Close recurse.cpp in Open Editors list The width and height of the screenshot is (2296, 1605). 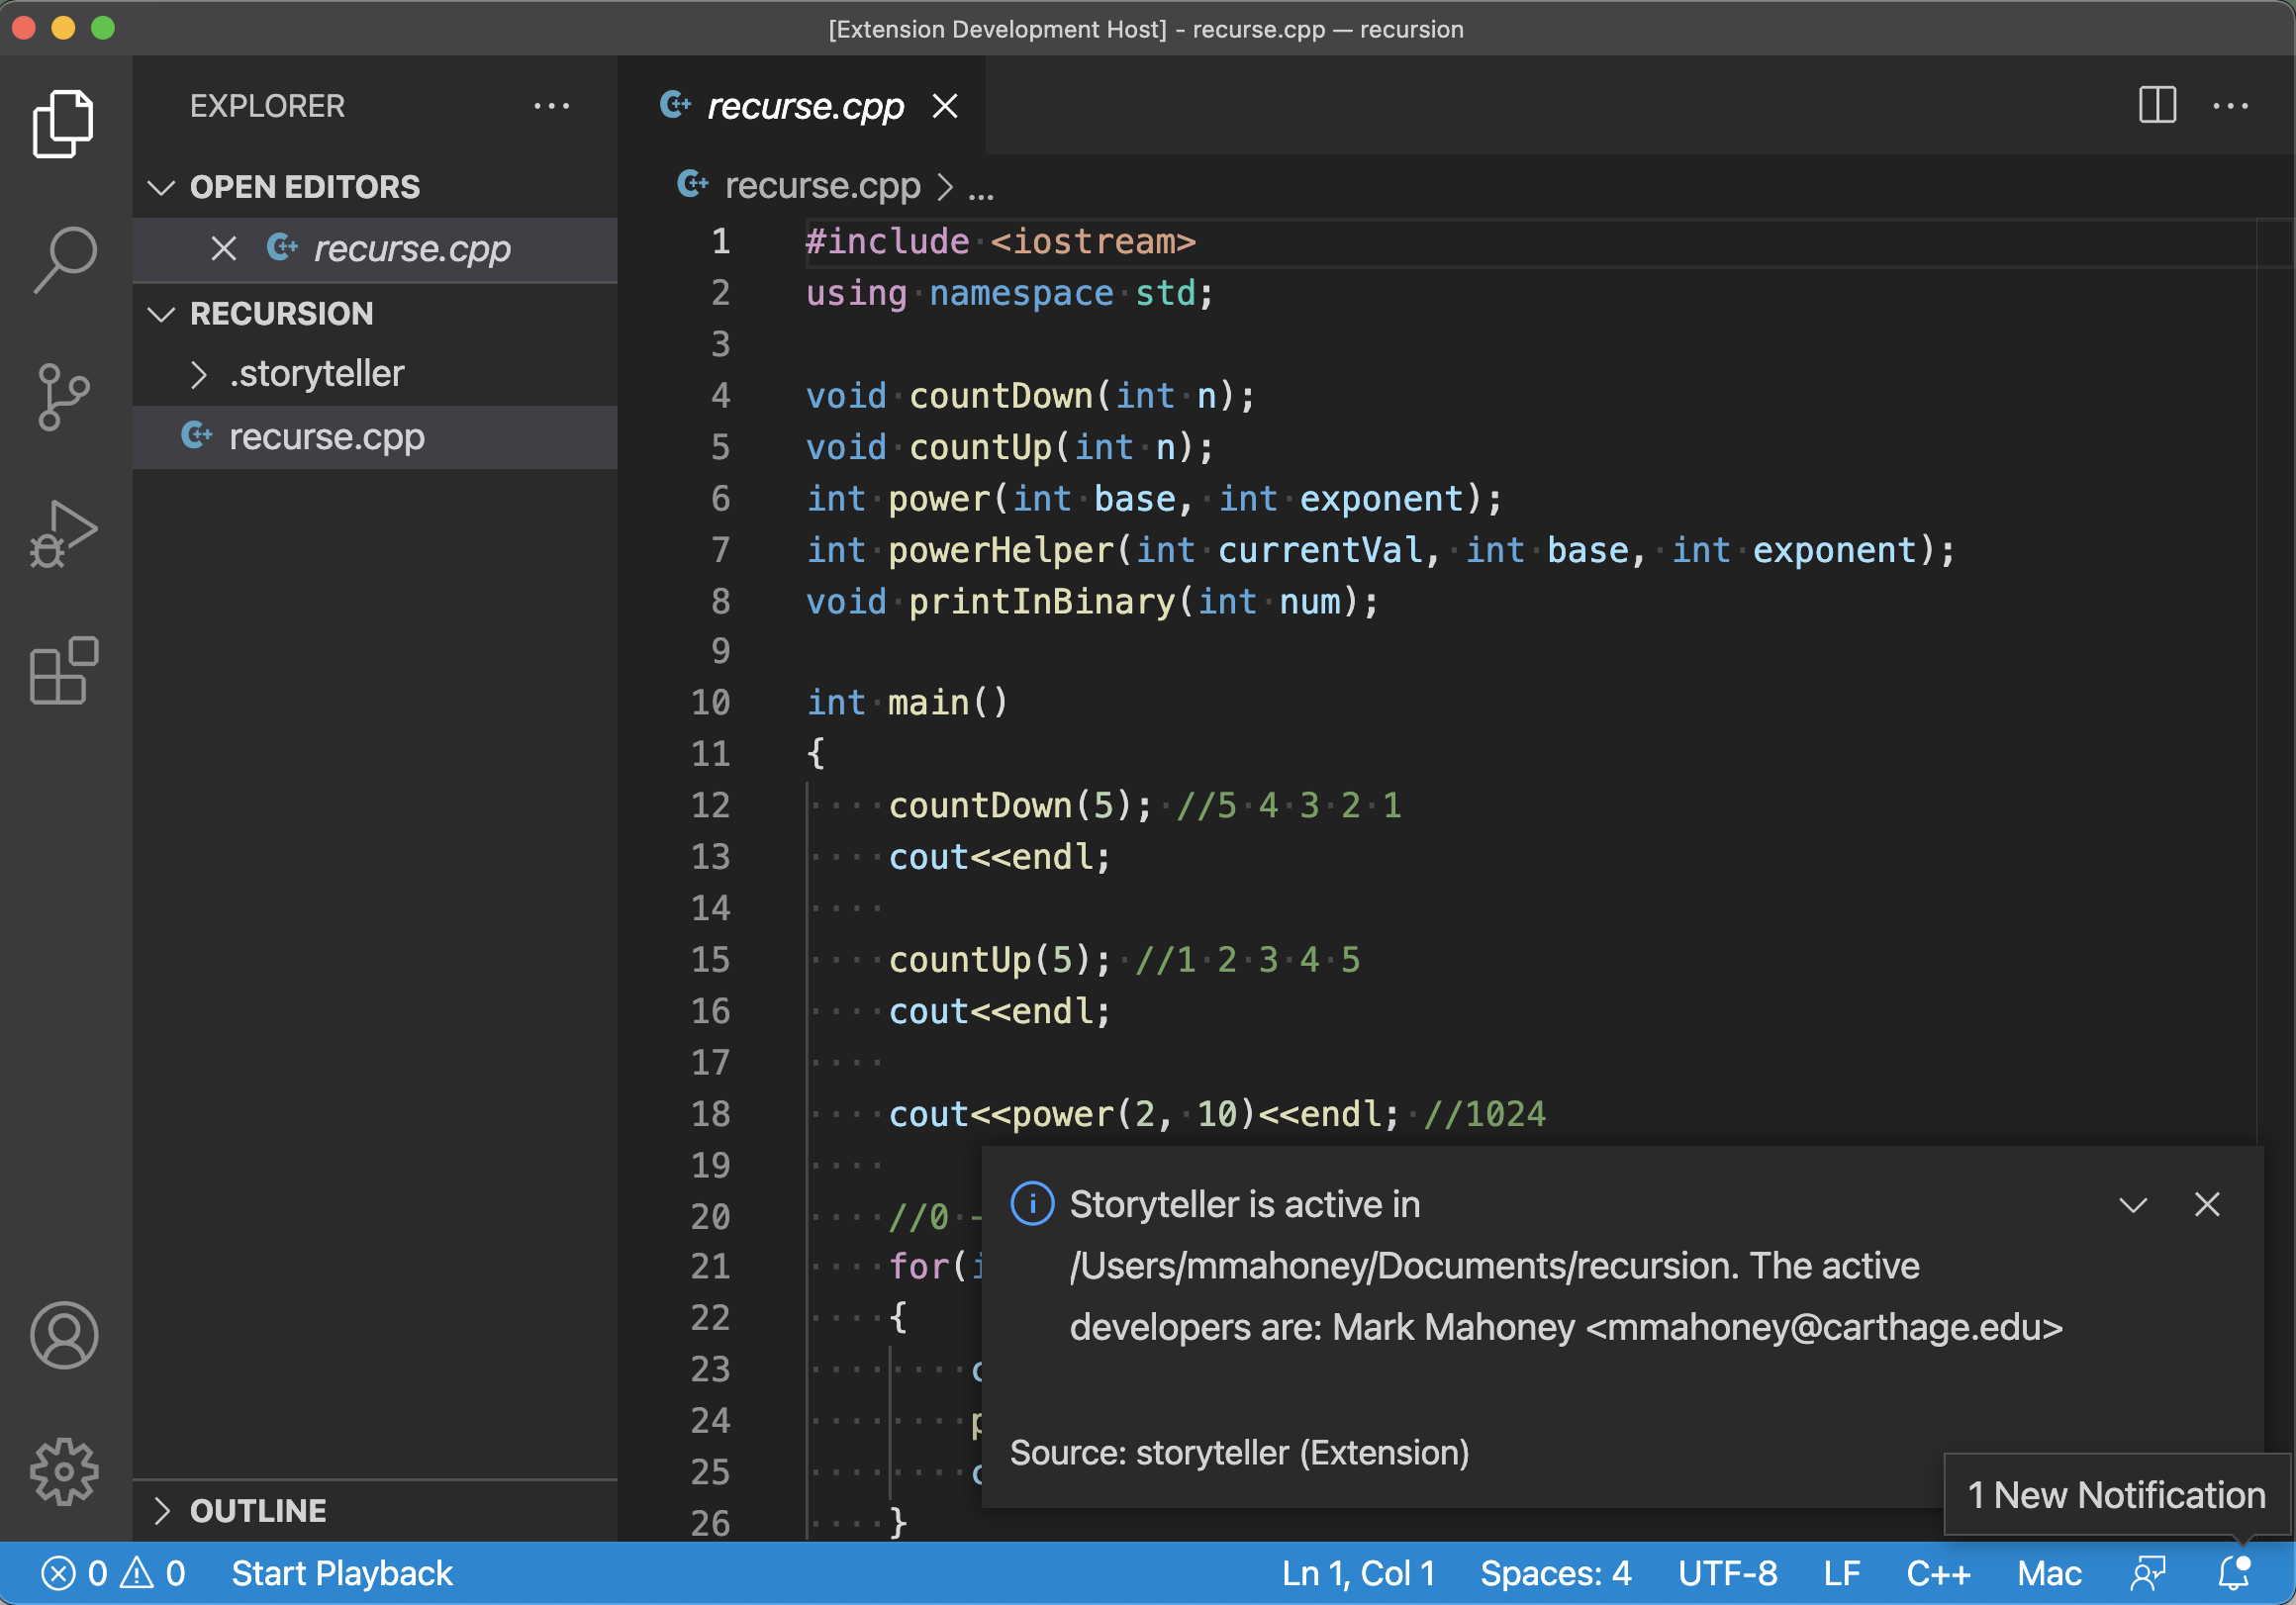tap(224, 248)
